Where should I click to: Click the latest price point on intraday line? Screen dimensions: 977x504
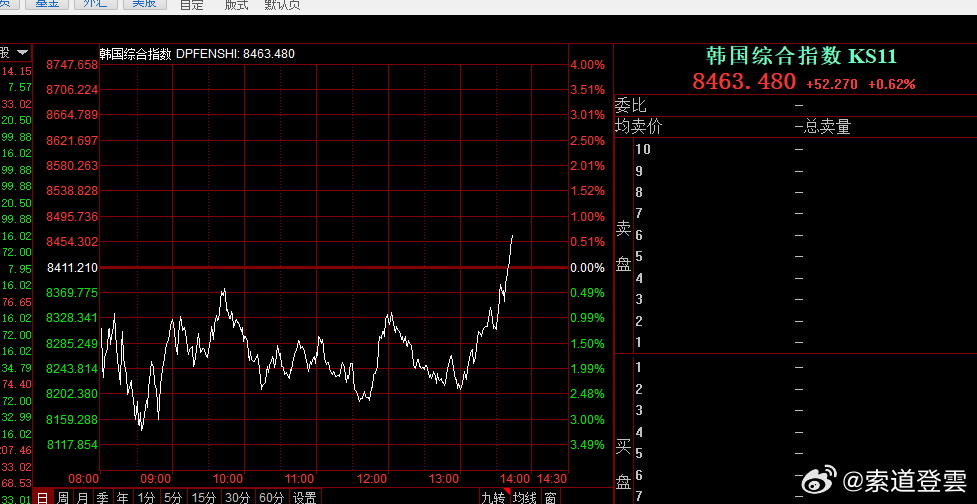coord(512,236)
